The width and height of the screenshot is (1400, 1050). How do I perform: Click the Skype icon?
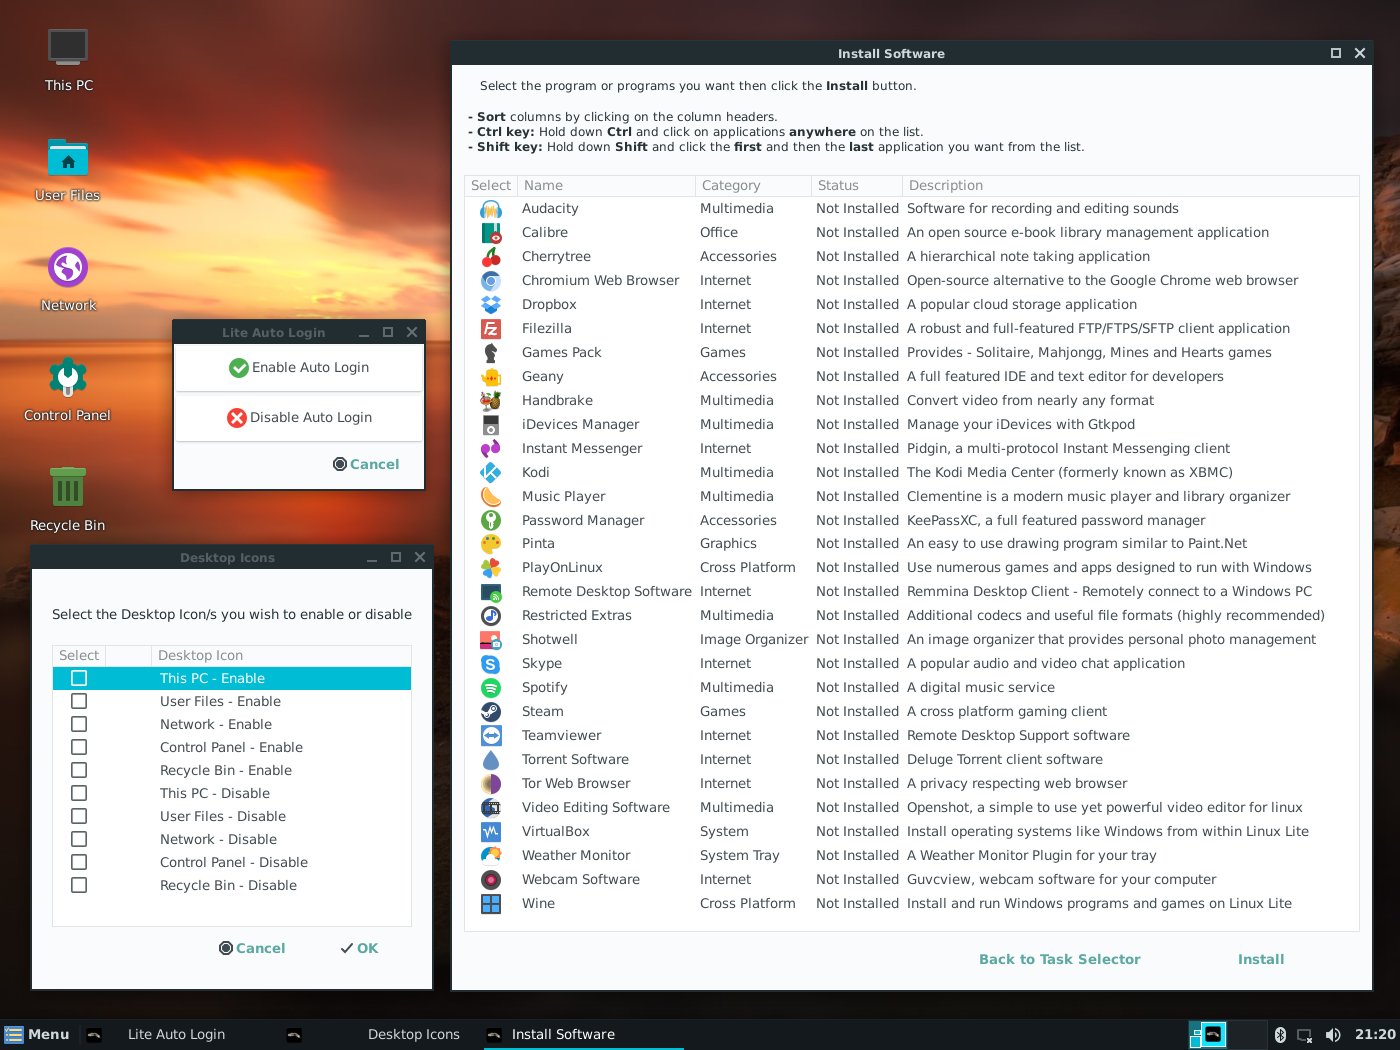(491, 664)
